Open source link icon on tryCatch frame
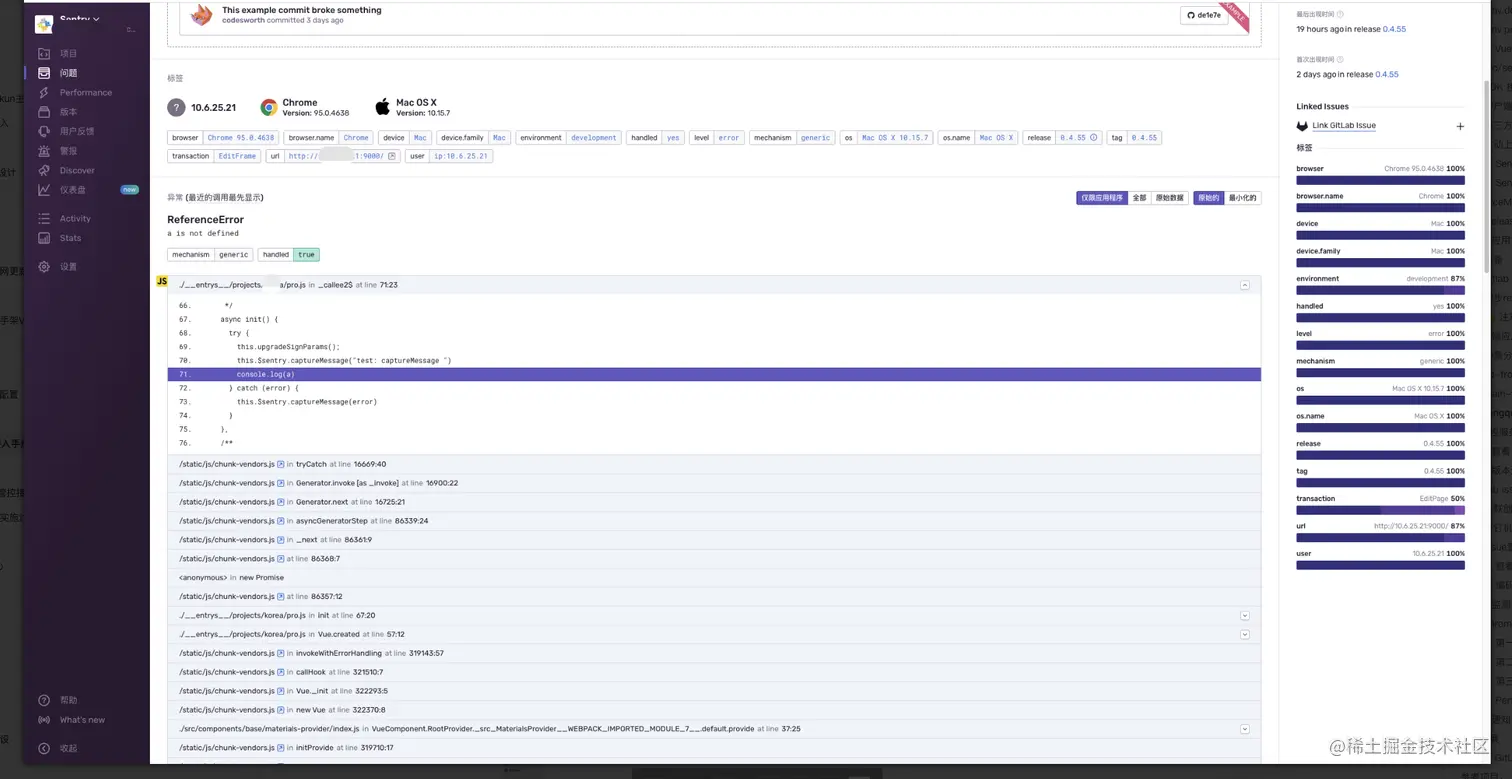Viewport: 1512px width, 779px height. click(x=281, y=464)
